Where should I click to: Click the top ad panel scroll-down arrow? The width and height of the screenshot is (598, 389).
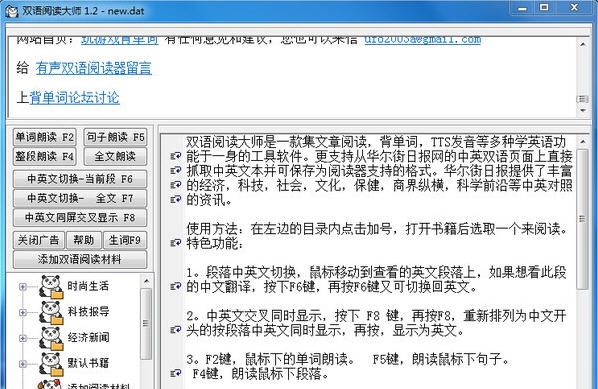583,111
